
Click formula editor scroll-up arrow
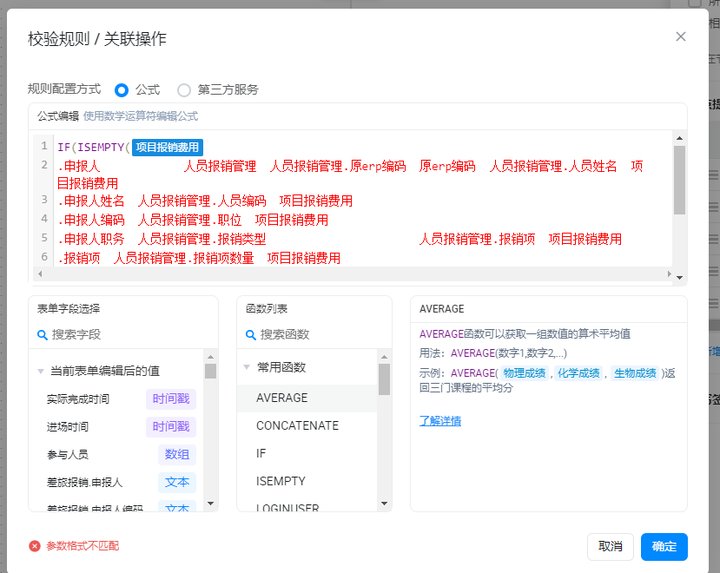click(679, 138)
